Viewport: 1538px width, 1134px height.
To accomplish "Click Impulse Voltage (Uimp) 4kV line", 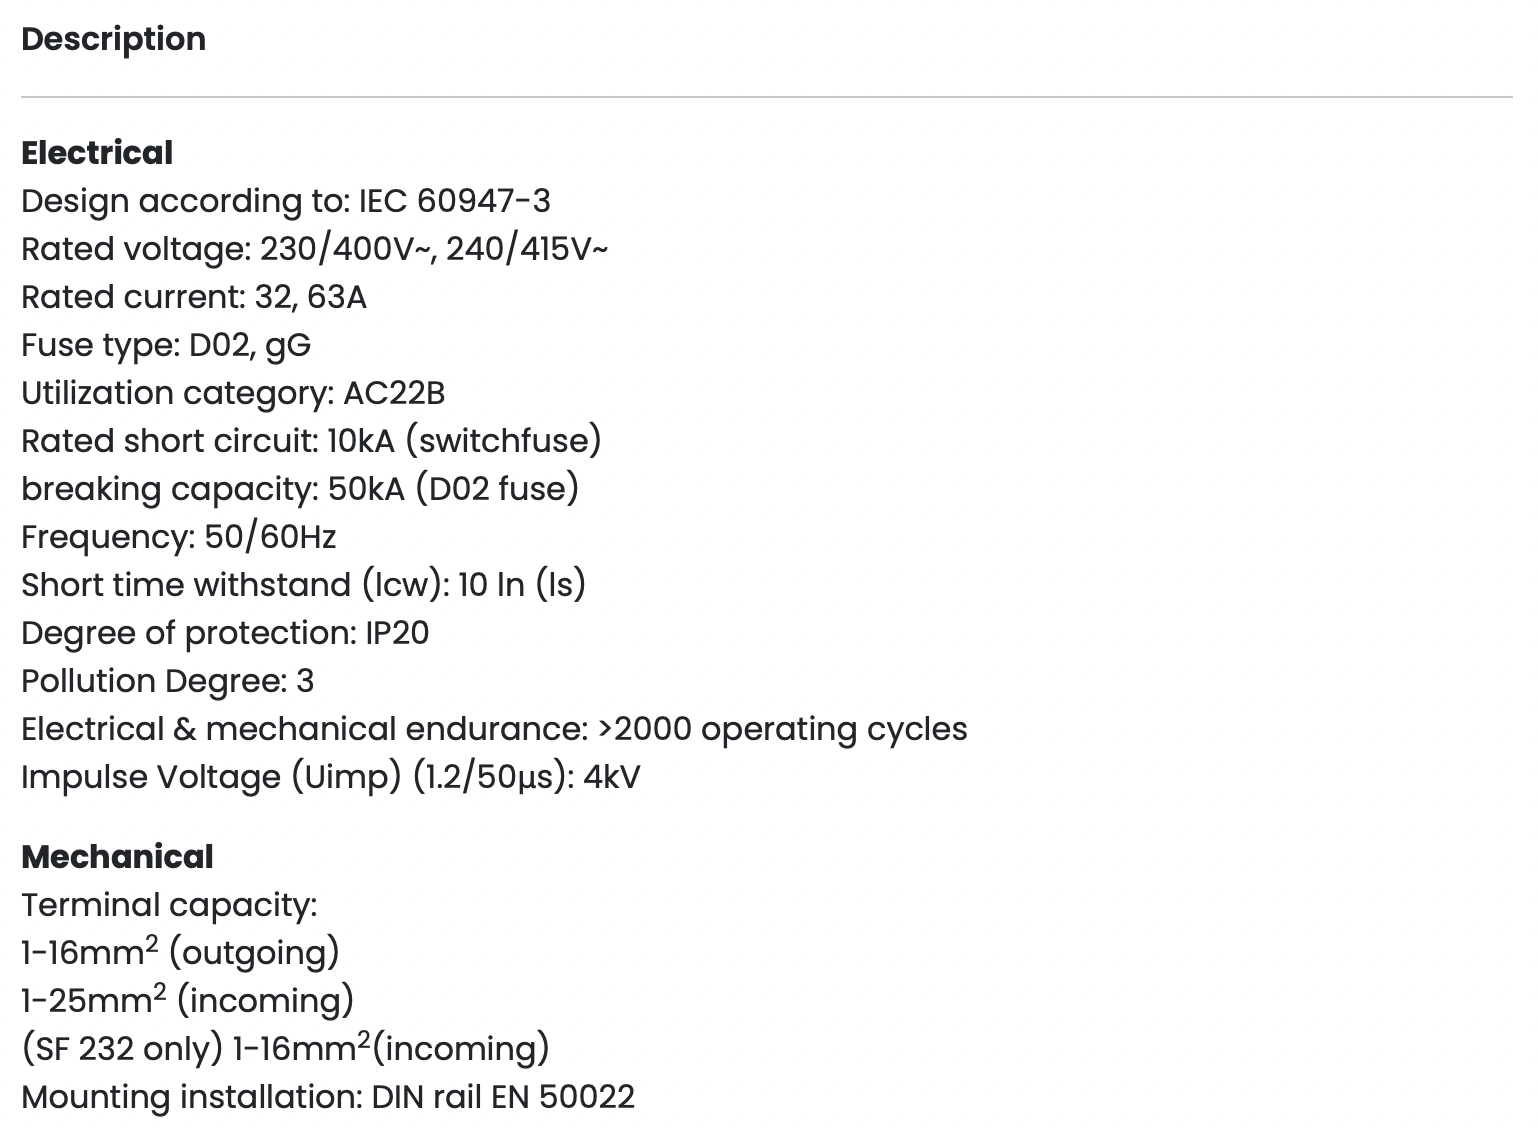I will click(331, 777).
